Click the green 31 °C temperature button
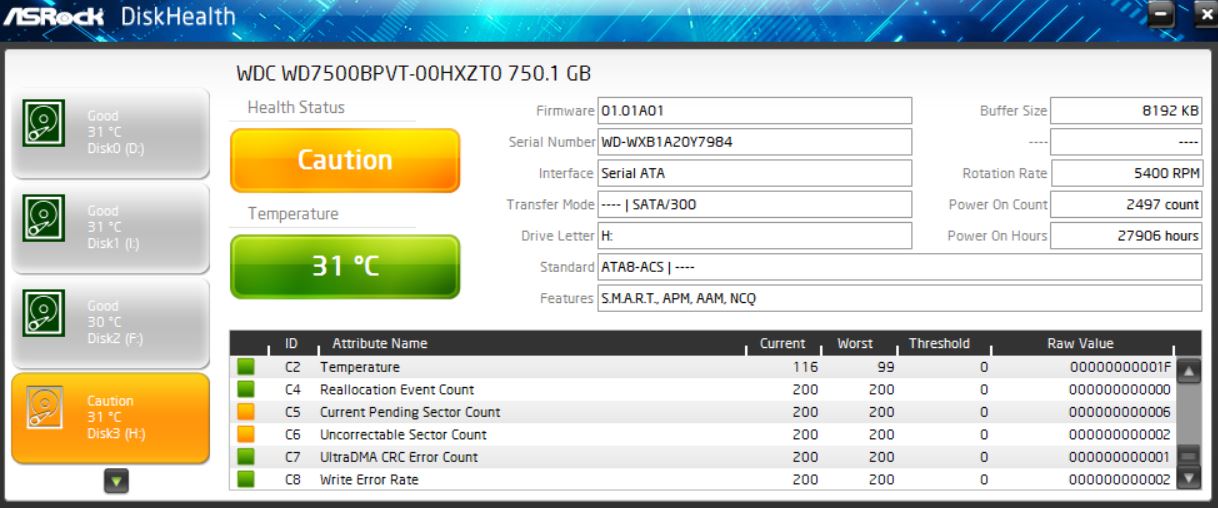The height and width of the screenshot is (508, 1218). pyautogui.click(x=345, y=267)
